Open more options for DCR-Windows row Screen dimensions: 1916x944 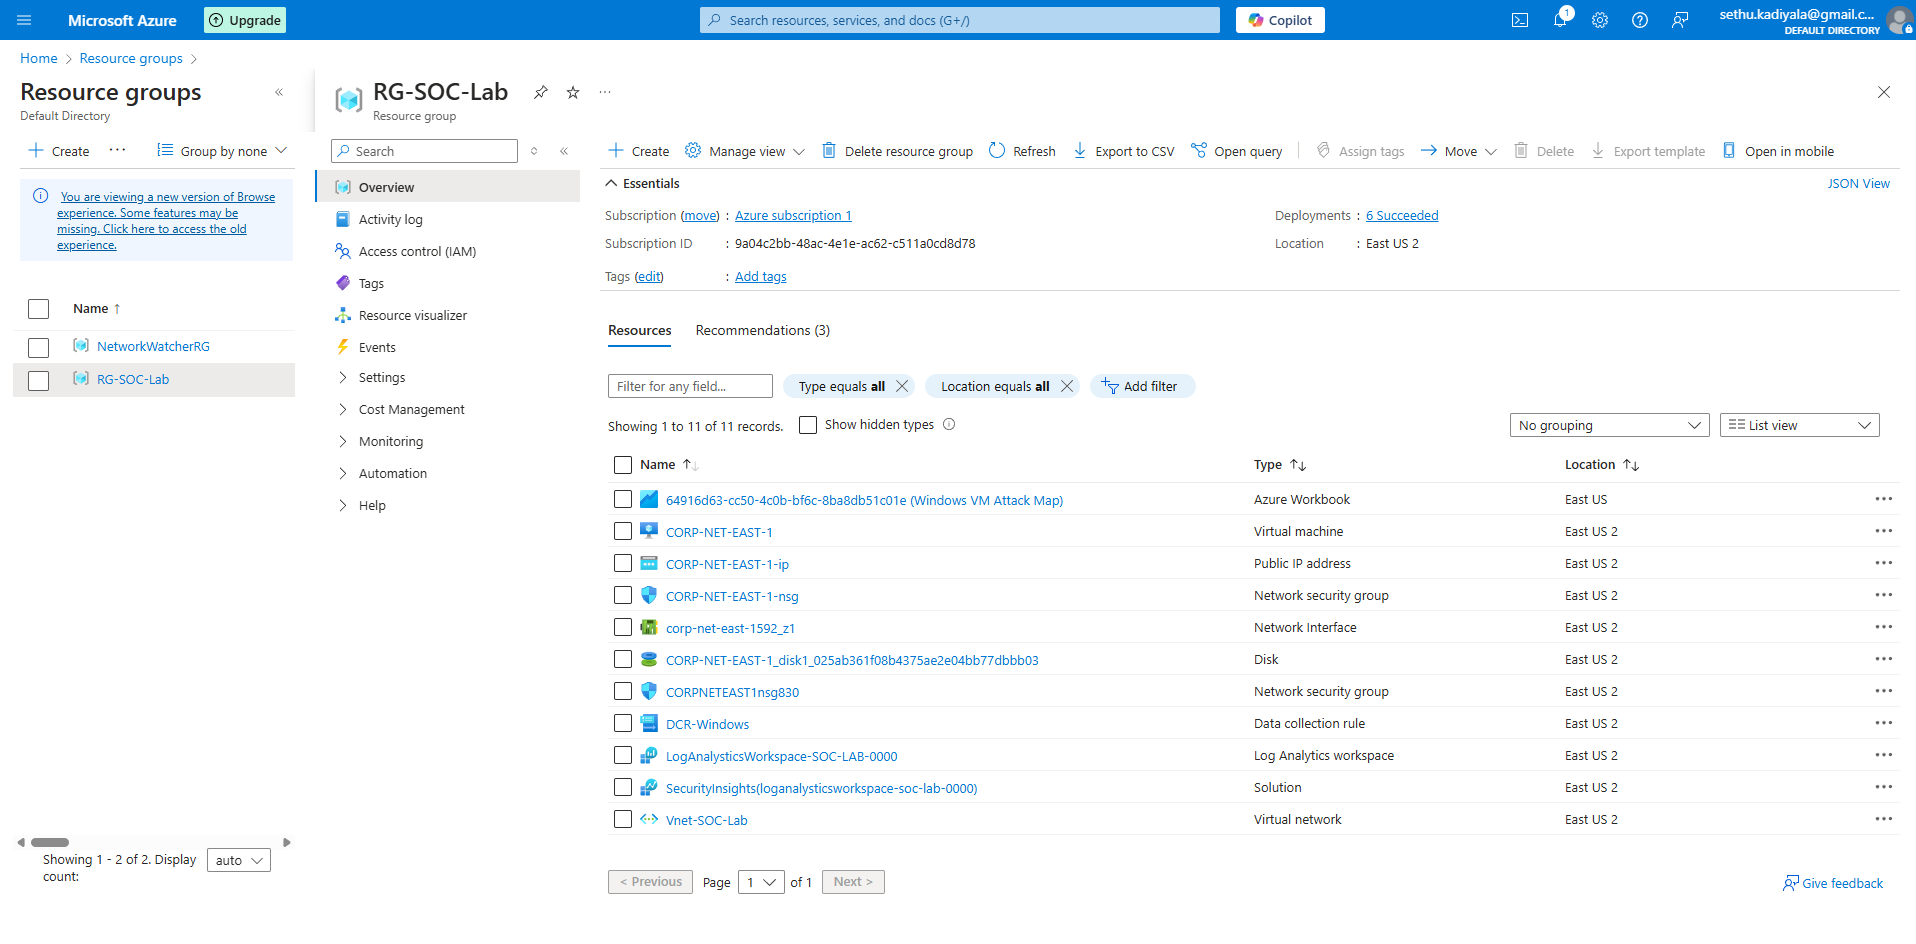pos(1884,723)
